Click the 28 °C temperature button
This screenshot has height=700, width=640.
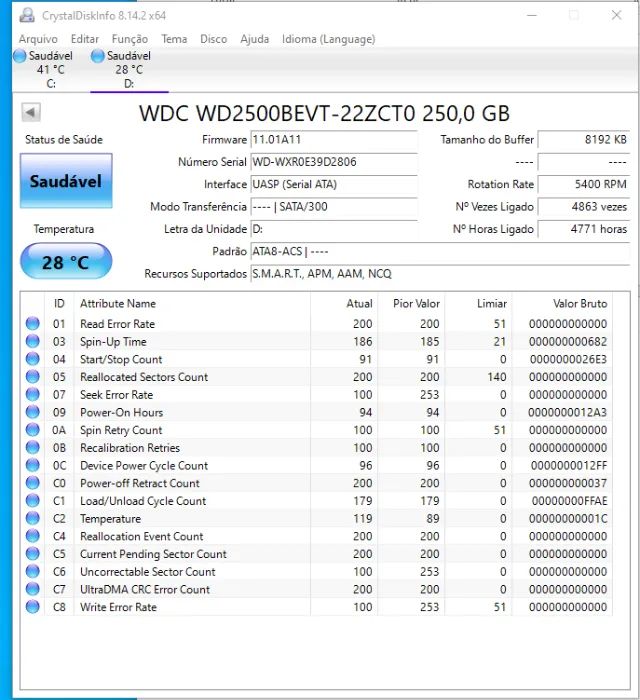[x=66, y=262]
